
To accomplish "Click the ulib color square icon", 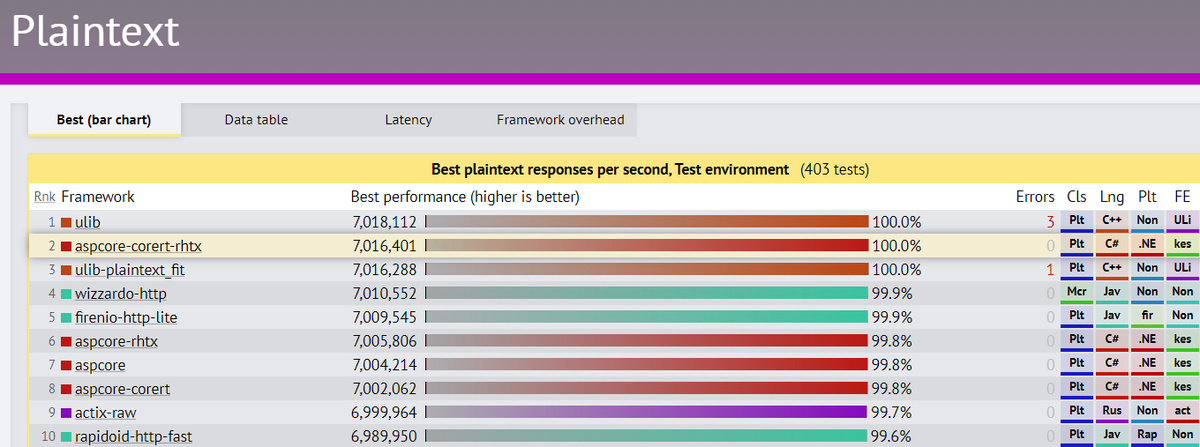I will (66, 222).
